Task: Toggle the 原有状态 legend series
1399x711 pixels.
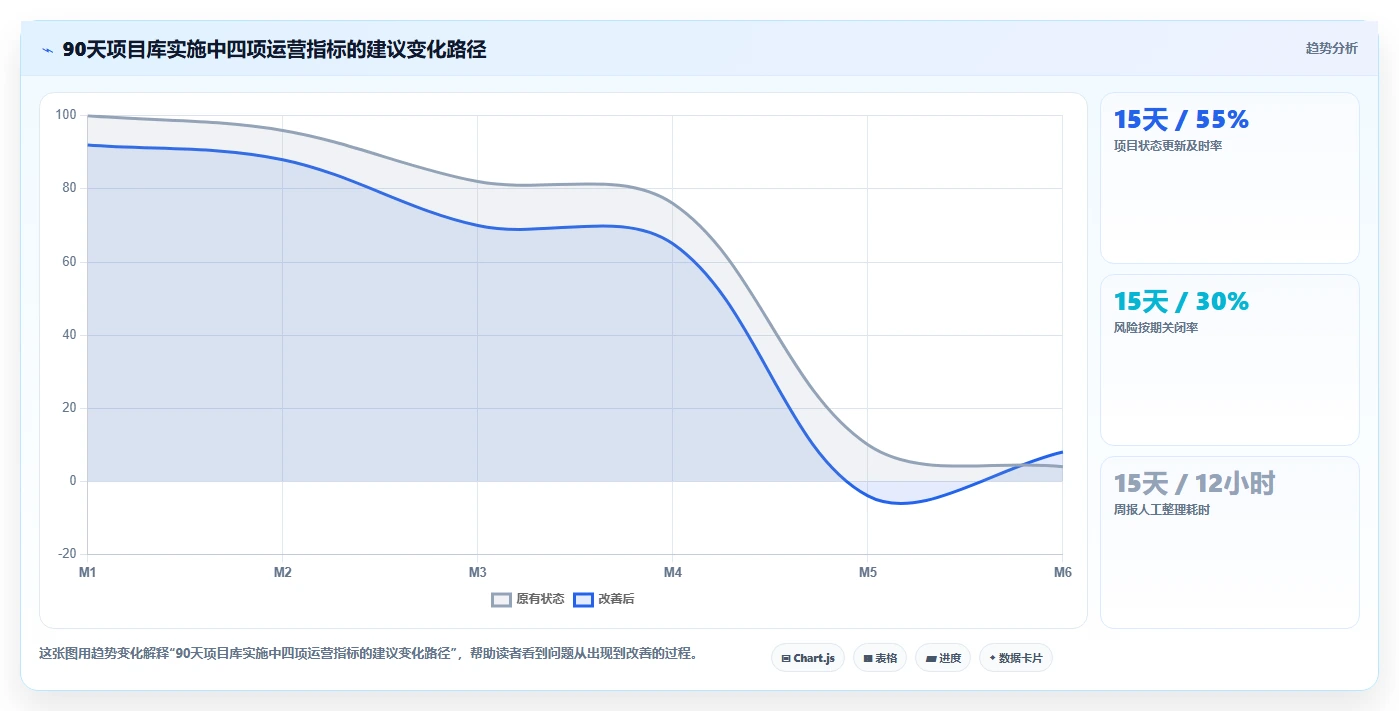Action: tap(528, 599)
